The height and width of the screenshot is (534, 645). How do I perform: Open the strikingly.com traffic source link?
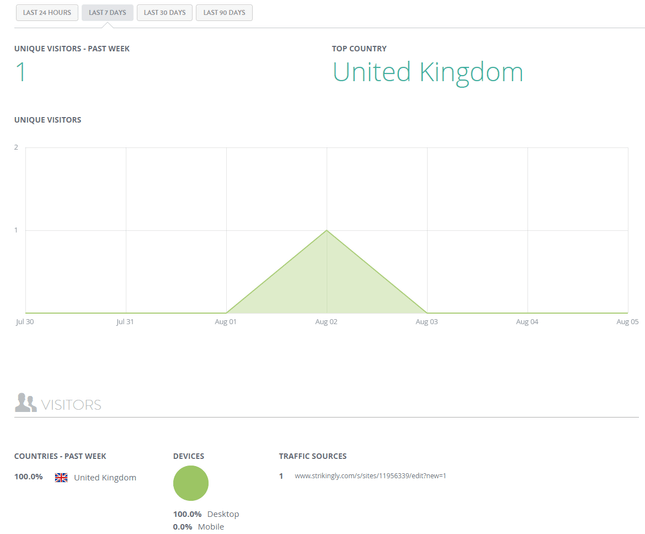(x=370, y=476)
